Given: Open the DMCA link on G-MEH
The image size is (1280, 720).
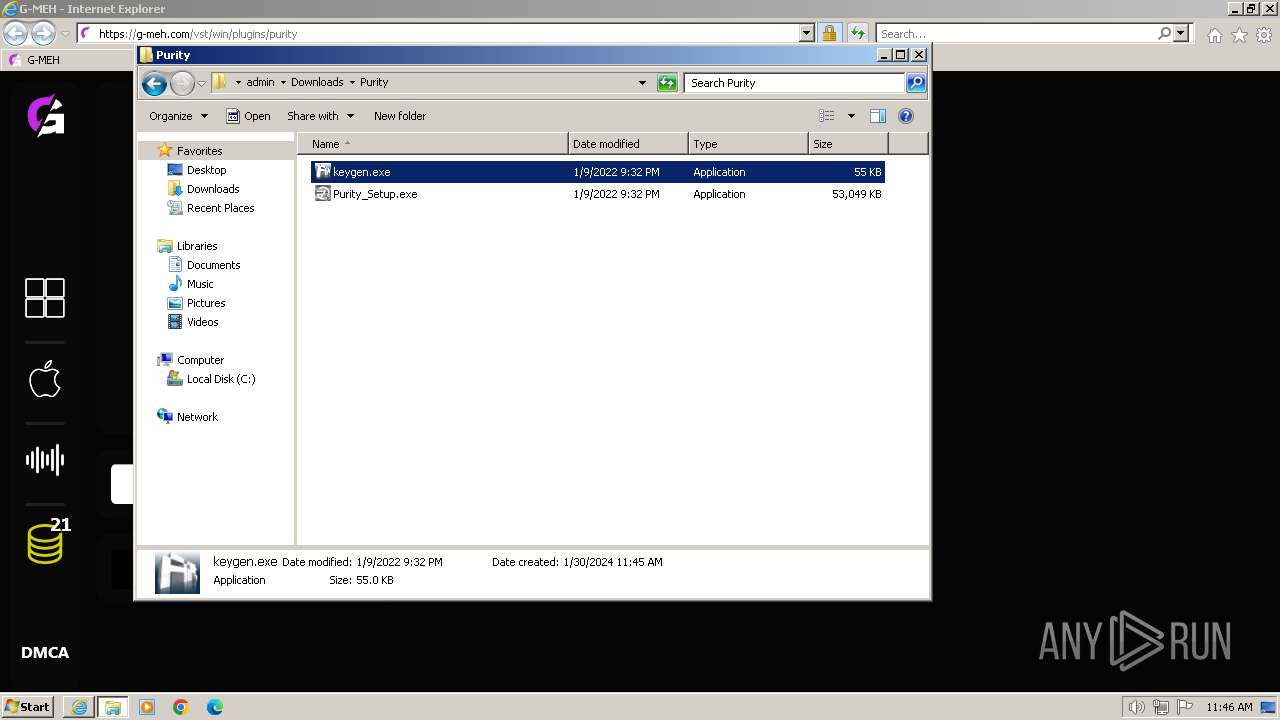Looking at the screenshot, I should pyautogui.click(x=45, y=652).
